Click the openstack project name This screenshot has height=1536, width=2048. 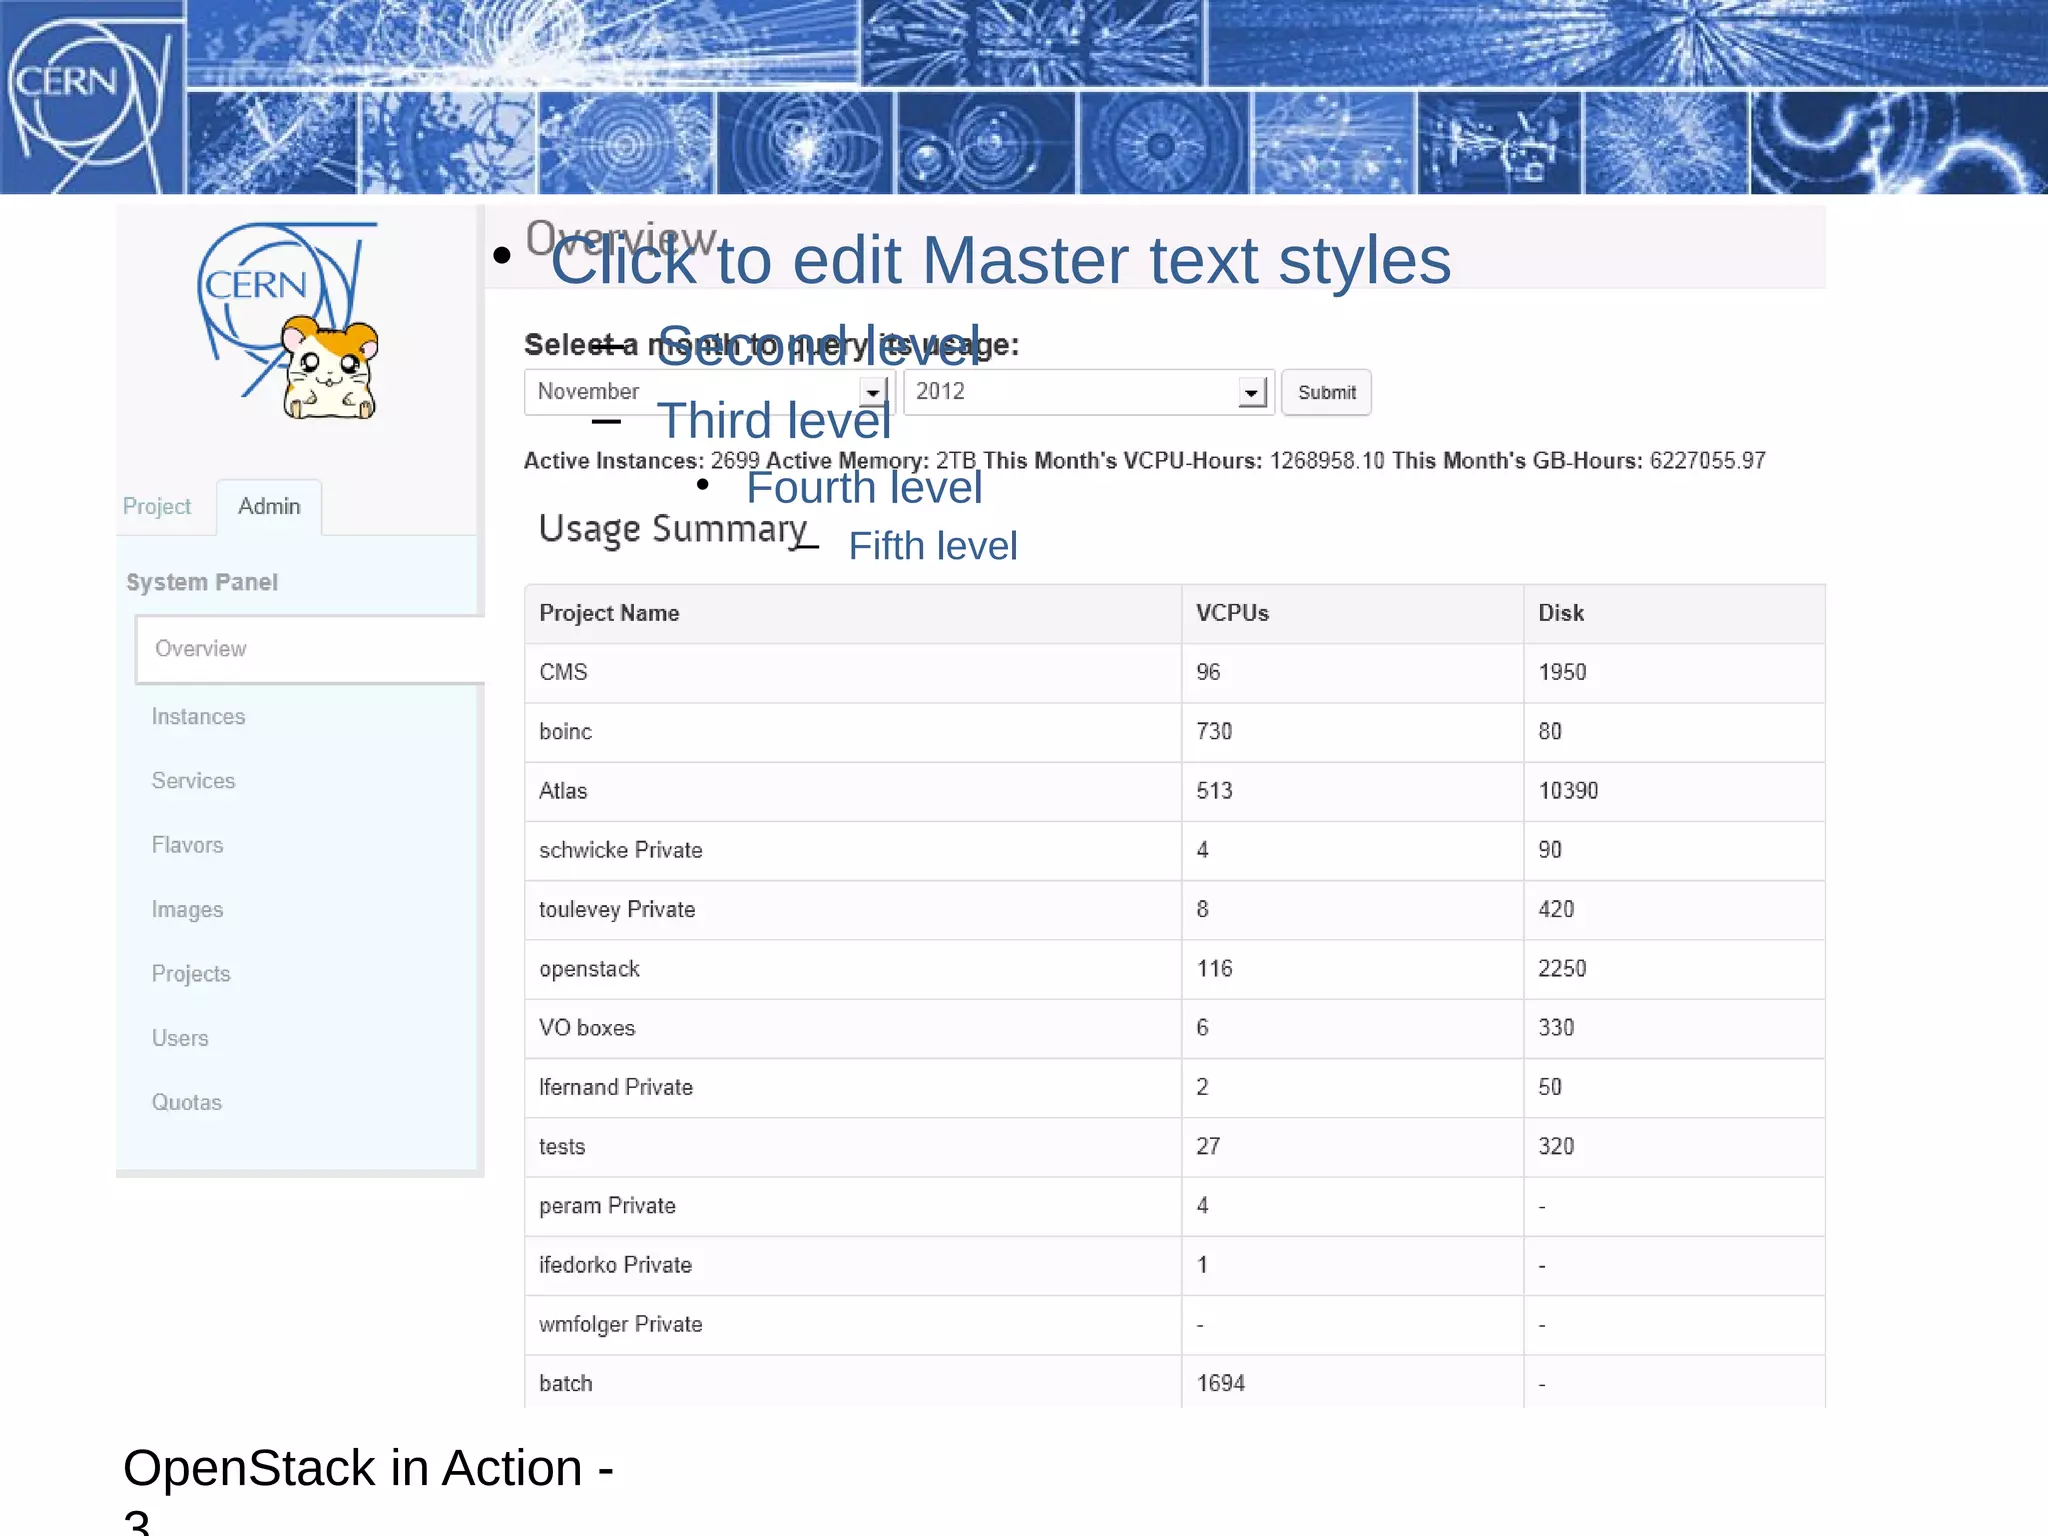pos(589,969)
